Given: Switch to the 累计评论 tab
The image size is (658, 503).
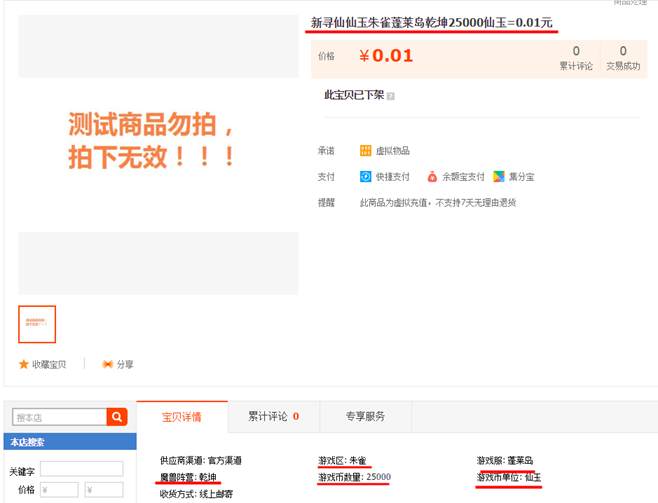Looking at the screenshot, I should coord(274,417).
